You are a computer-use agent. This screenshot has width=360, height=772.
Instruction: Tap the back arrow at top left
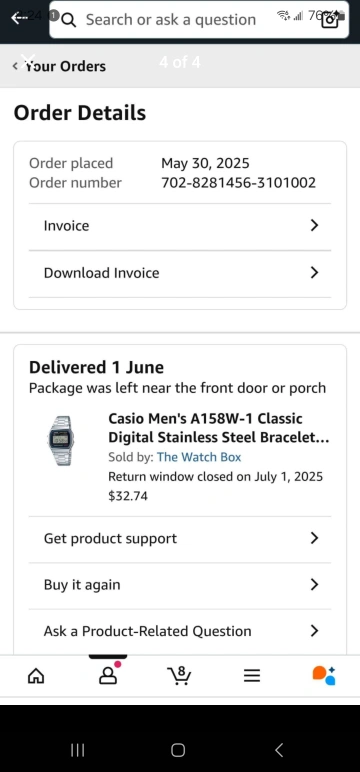[x=20, y=19]
